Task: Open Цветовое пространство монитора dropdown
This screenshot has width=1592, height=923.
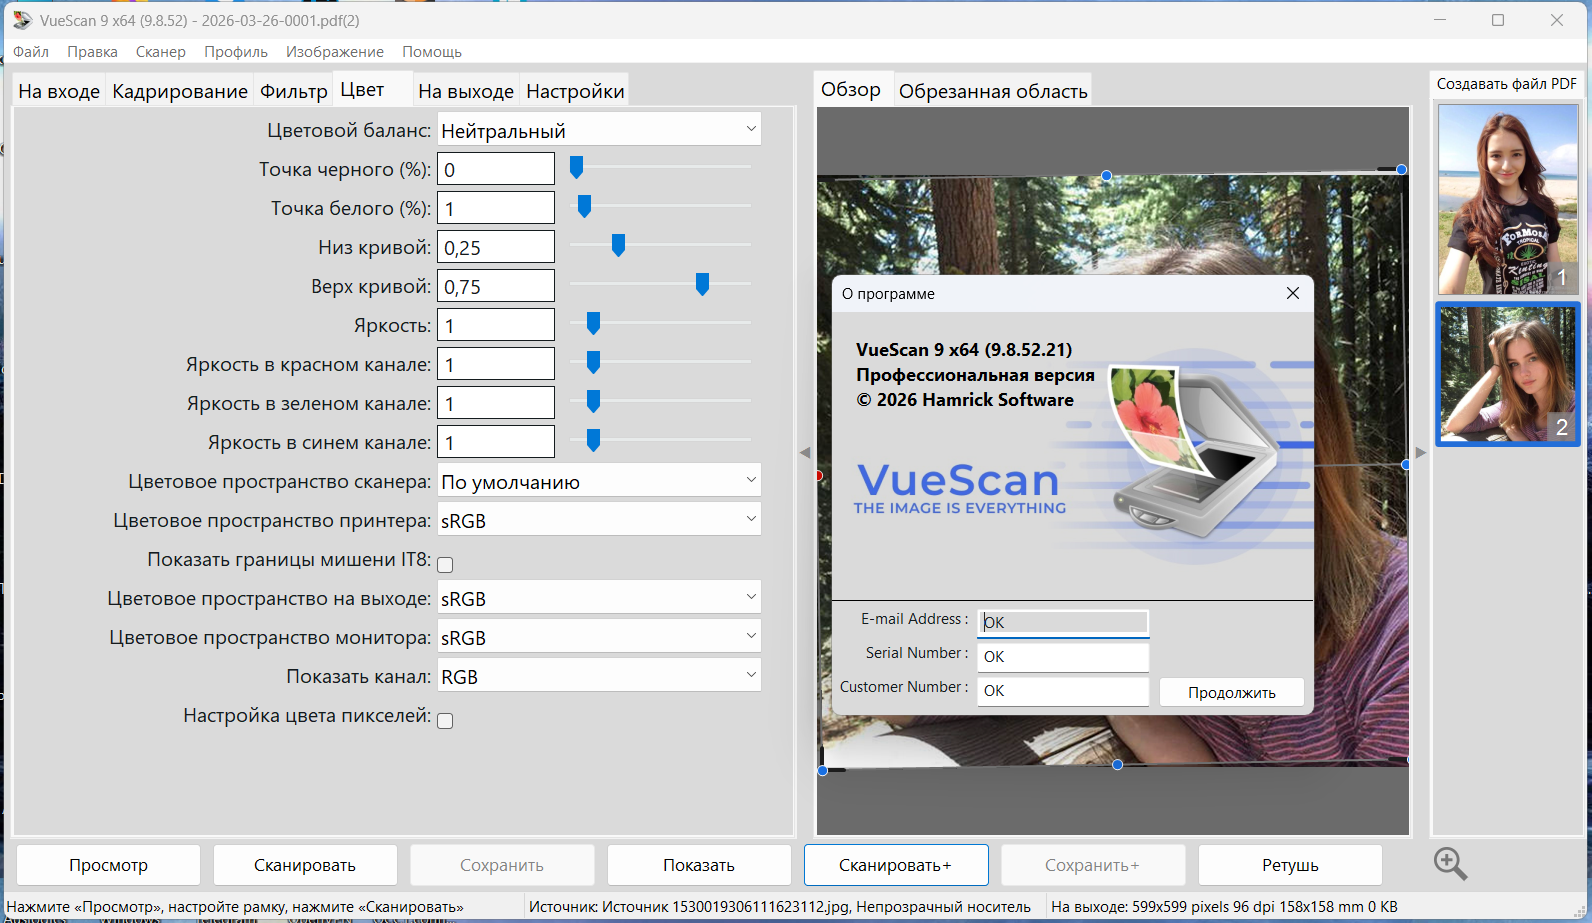Action: [x=599, y=637]
